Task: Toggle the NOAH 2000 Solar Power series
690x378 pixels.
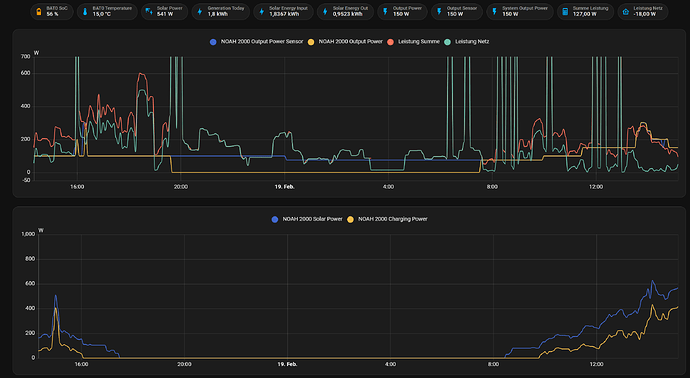Action: click(x=307, y=219)
